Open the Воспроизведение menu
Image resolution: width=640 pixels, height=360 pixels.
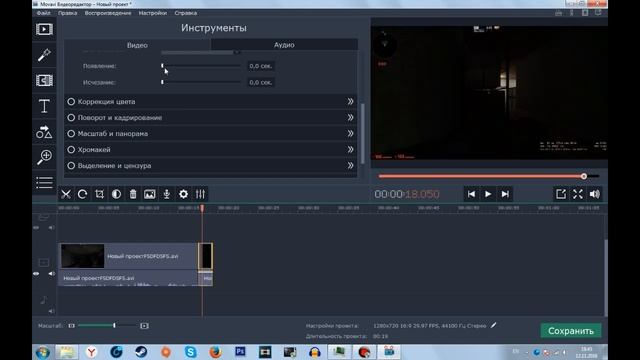pyautogui.click(x=108, y=13)
